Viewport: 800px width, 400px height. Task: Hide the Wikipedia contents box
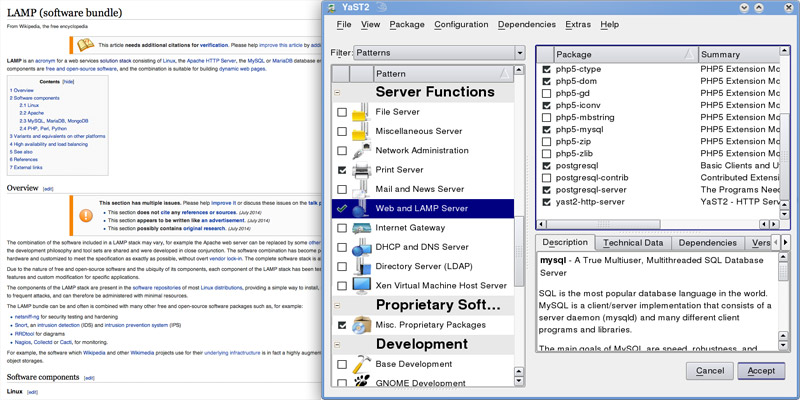tap(68, 82)
